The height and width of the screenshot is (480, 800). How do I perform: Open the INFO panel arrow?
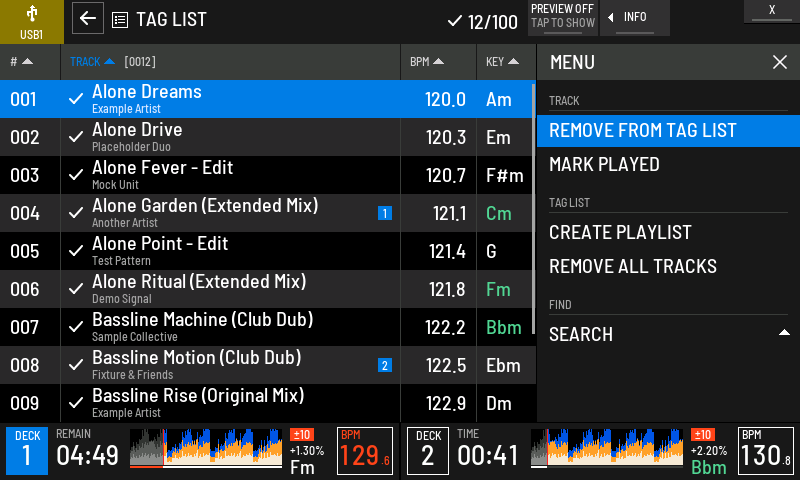(635, 18)
